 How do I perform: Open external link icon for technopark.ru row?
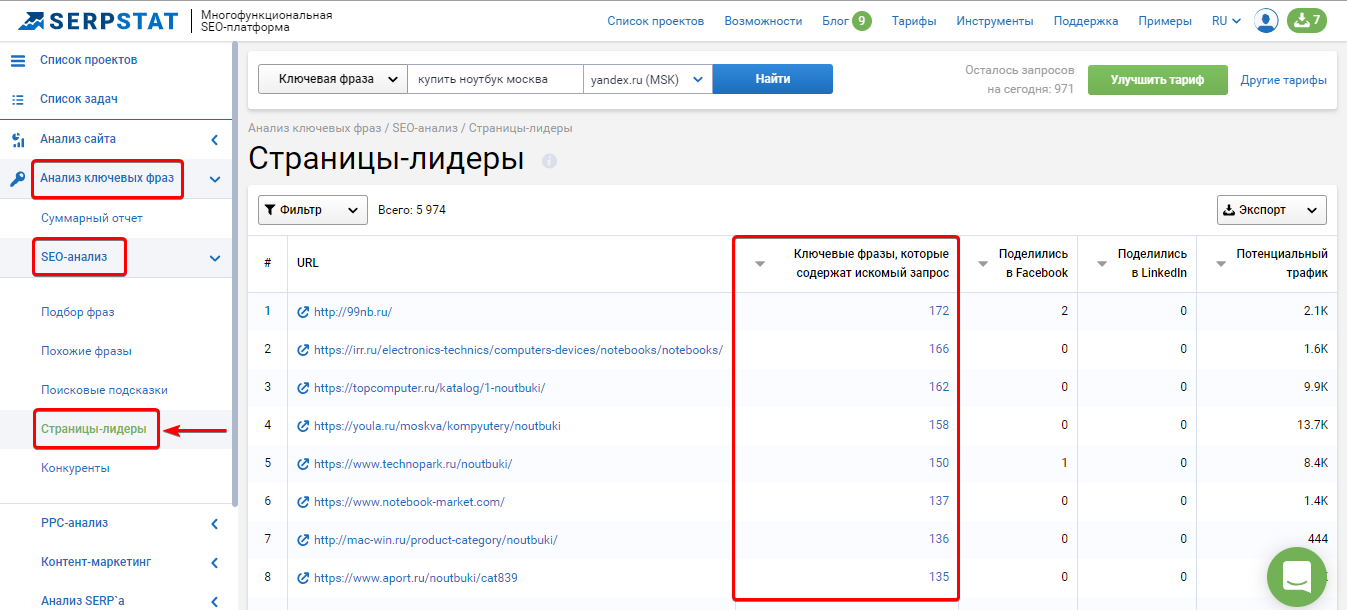tap(303, 464)
